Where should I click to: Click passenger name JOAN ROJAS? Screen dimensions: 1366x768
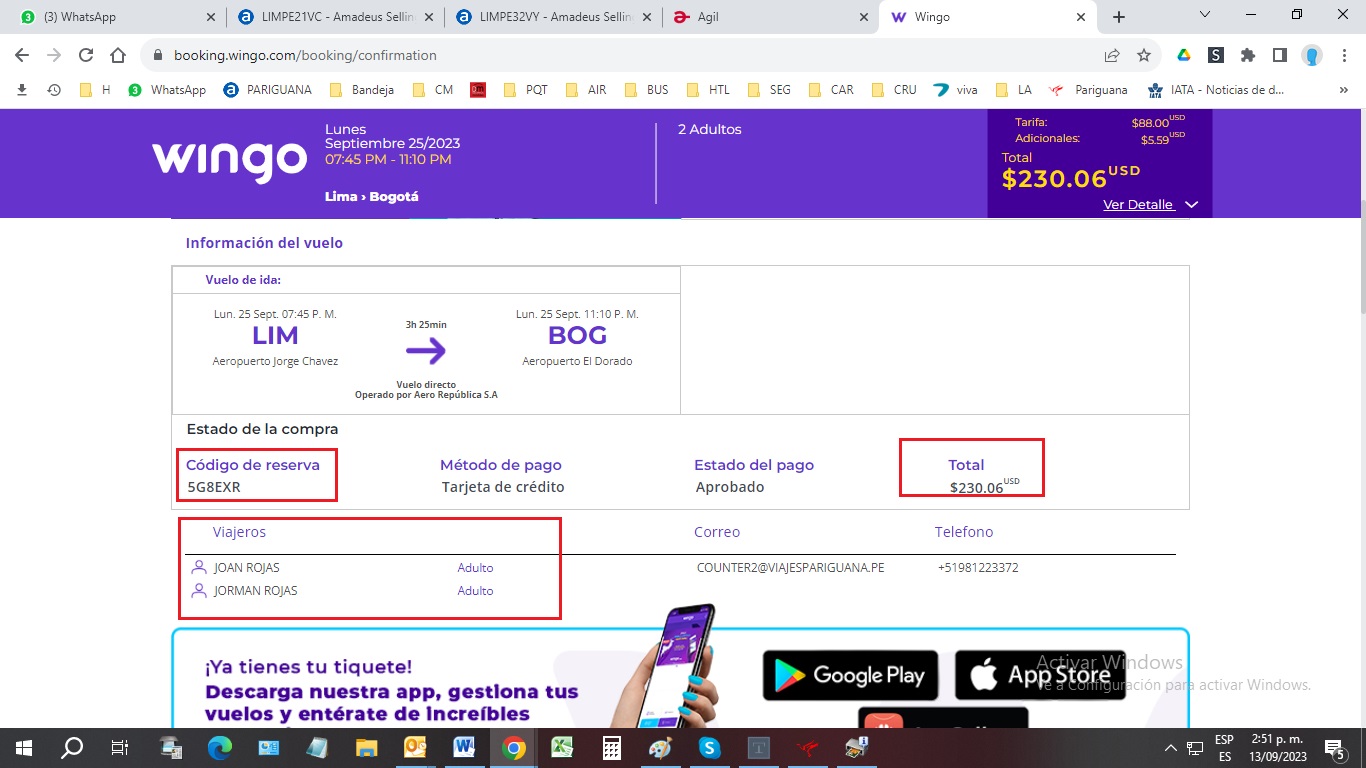point(247,568)
